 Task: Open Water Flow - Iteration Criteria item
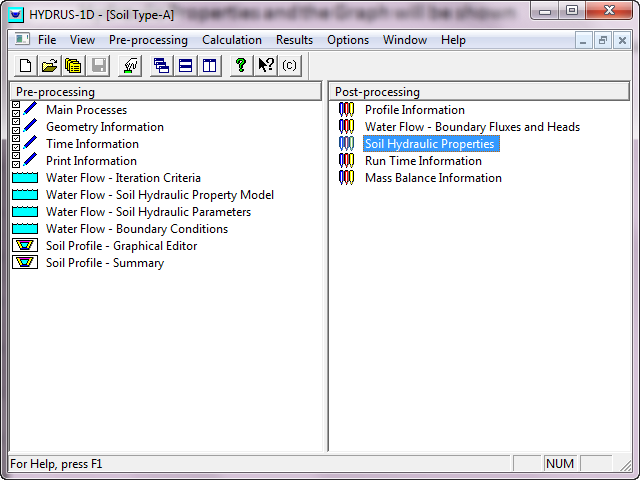(123, 178)
